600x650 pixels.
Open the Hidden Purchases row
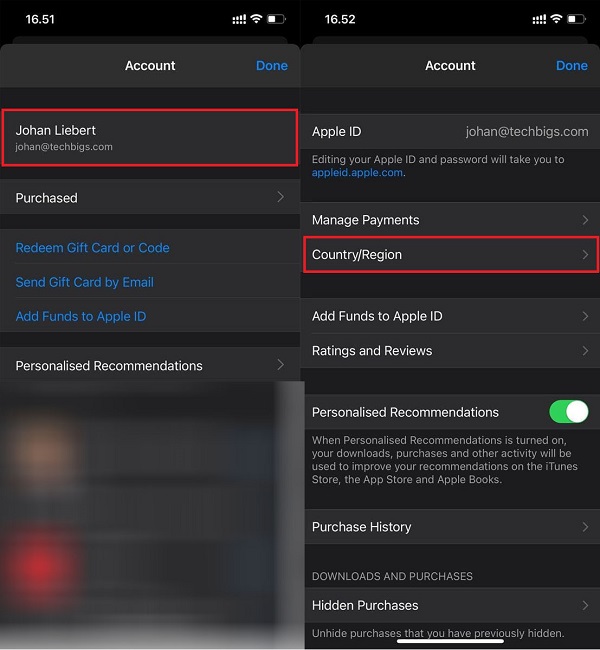click(x=450, y=605)
